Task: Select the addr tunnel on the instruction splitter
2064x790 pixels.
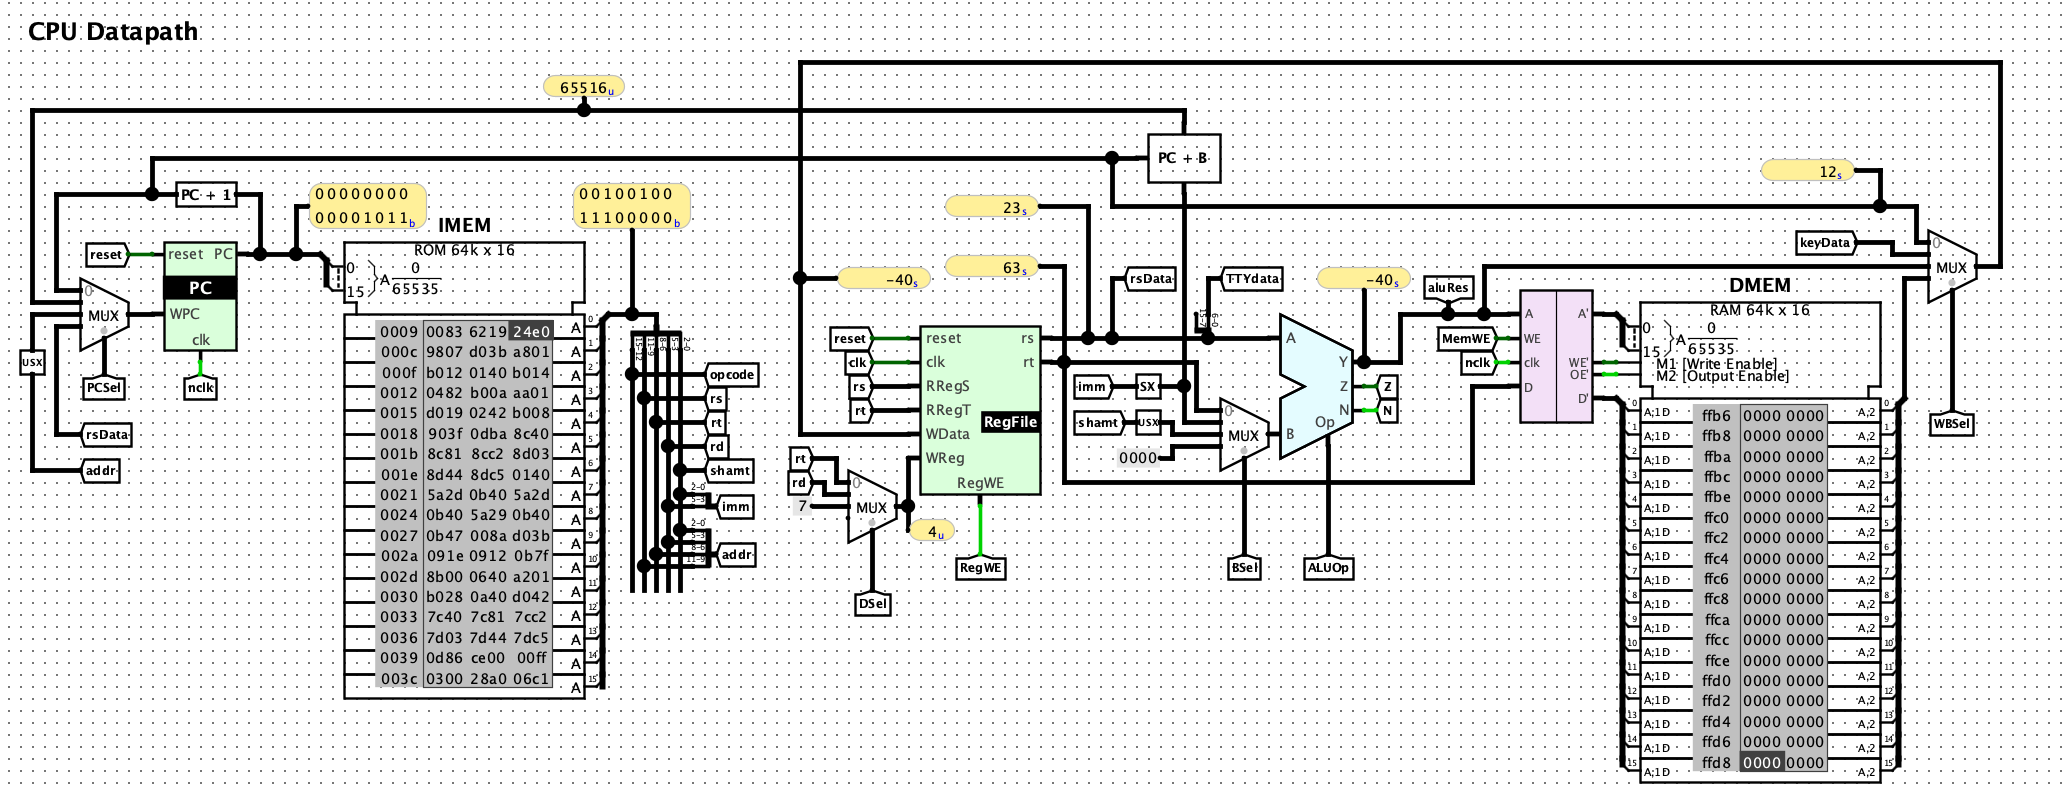Action: [737, 555]
